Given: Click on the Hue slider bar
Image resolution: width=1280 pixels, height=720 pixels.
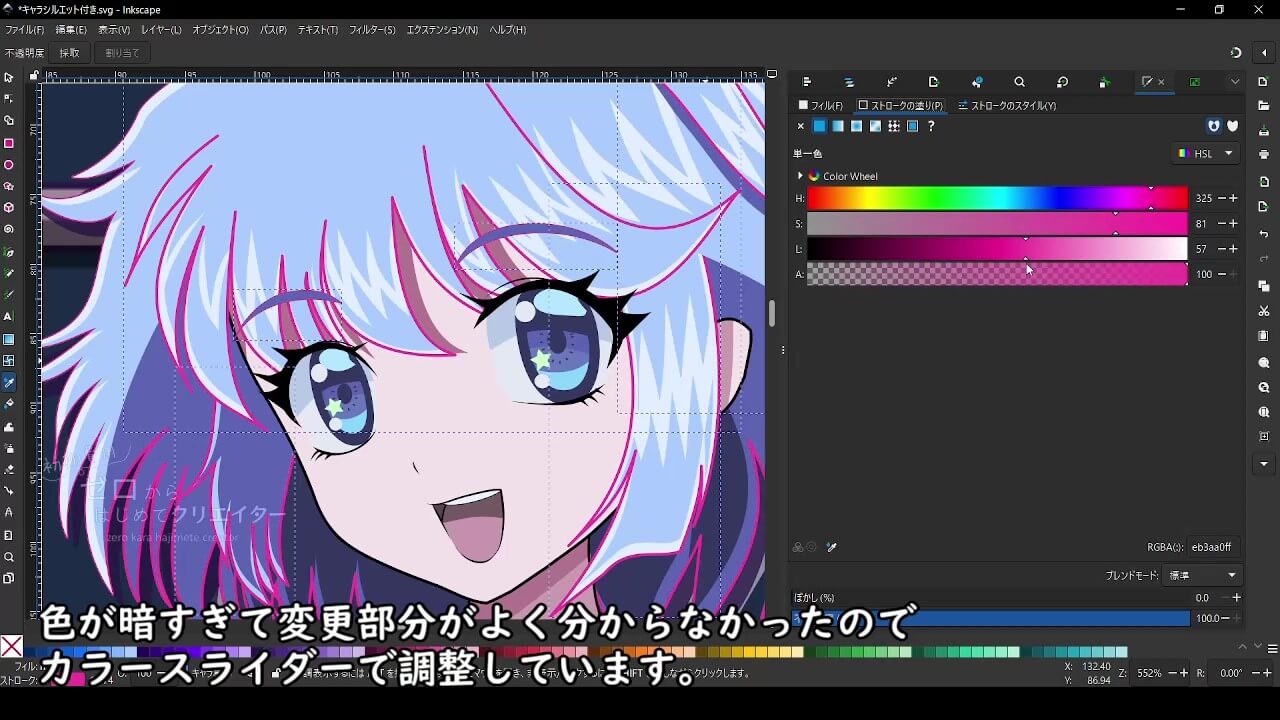Looking at the screenshot, I should pos(997,198).
